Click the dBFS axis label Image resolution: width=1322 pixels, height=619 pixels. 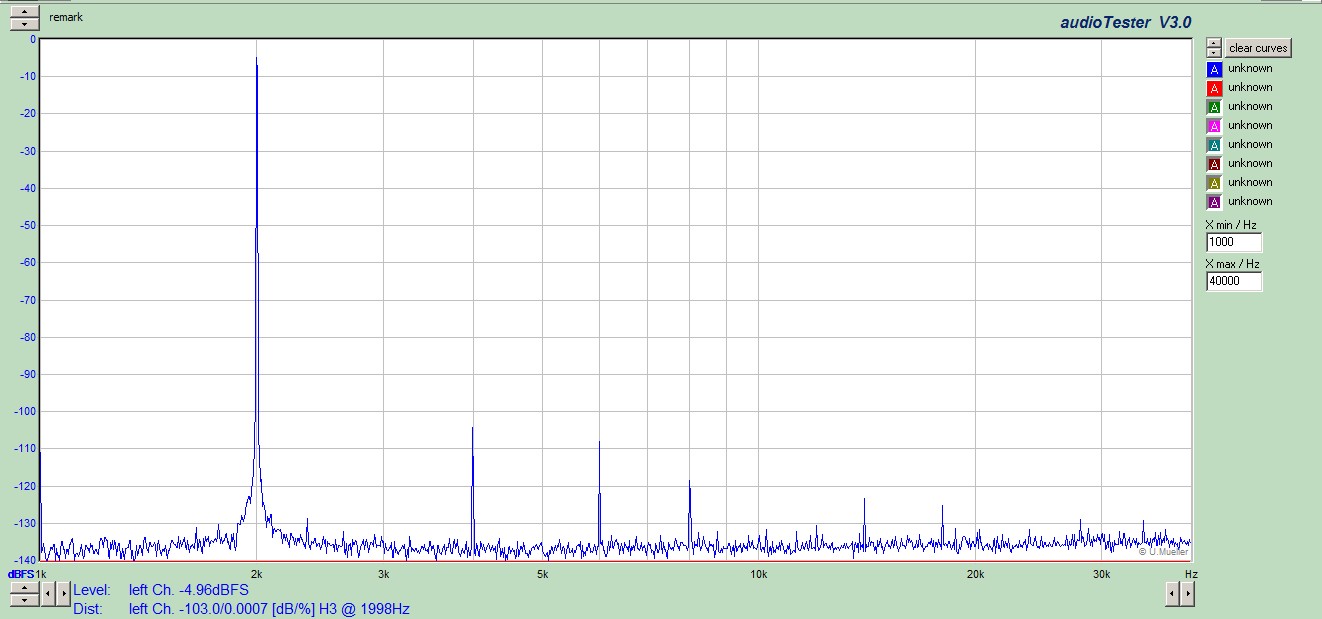(x=21, y=574)
